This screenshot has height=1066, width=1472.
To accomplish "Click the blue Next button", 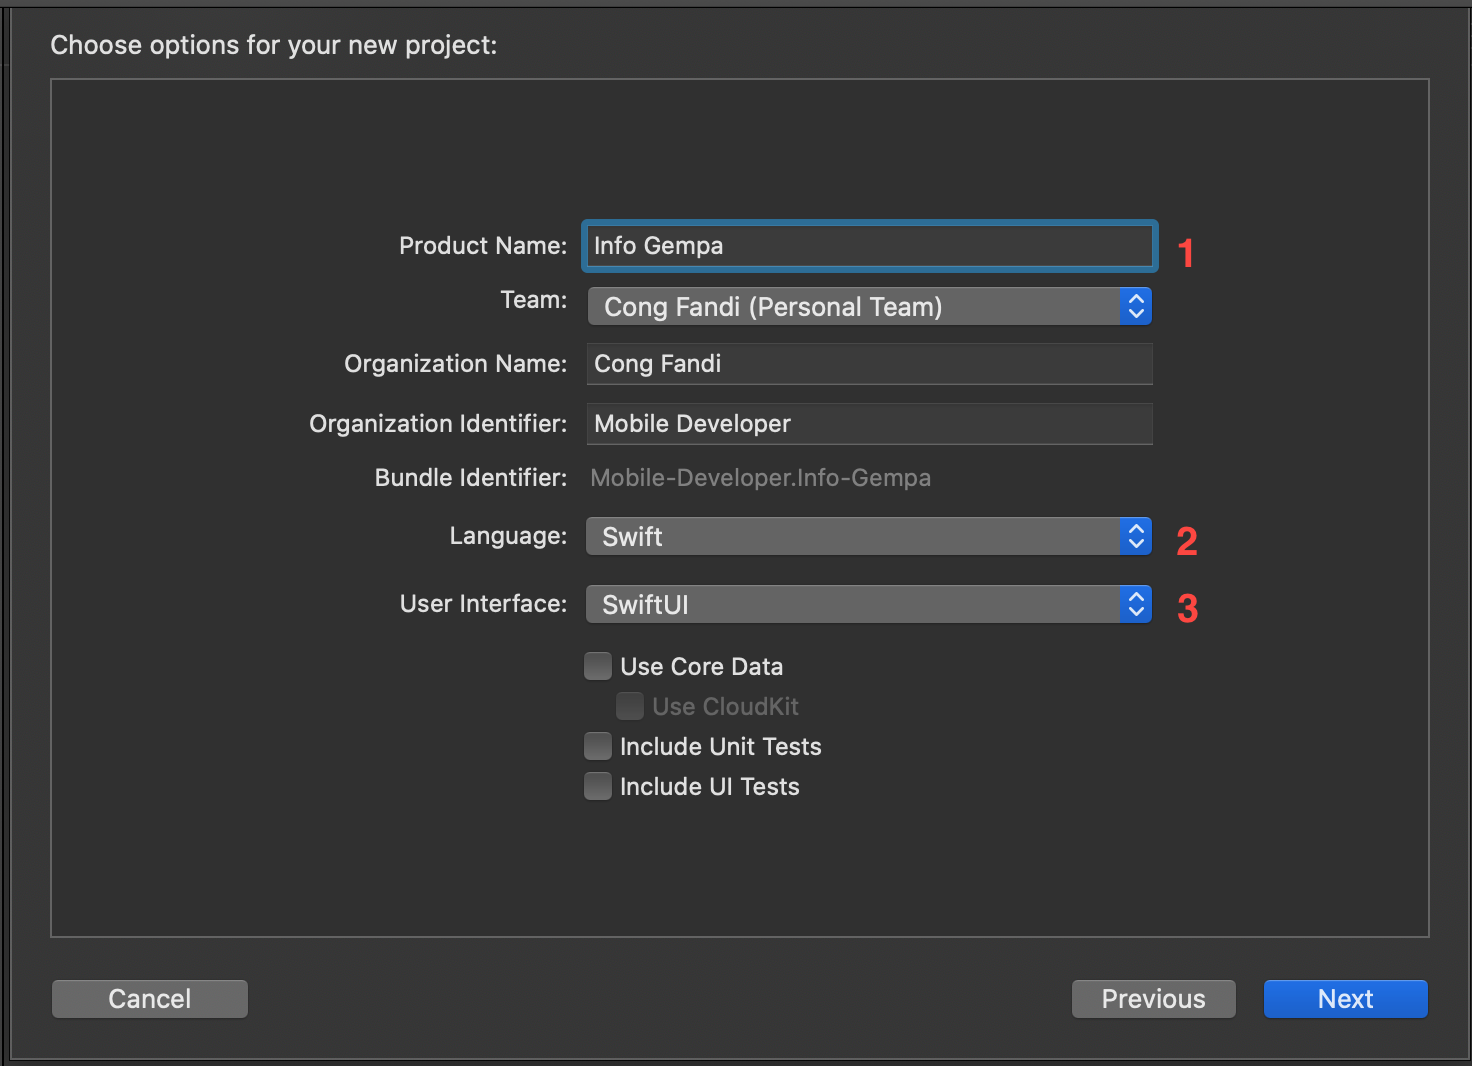I will click(1345, 999).
